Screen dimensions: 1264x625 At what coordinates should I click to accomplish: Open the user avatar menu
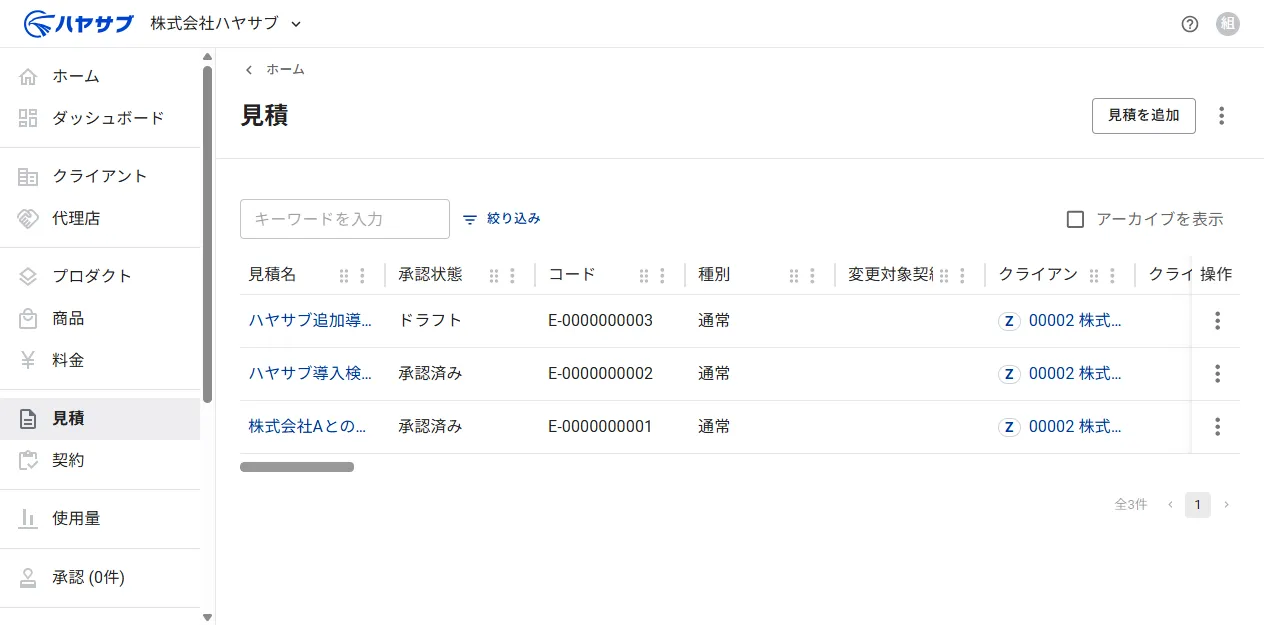1228,24
